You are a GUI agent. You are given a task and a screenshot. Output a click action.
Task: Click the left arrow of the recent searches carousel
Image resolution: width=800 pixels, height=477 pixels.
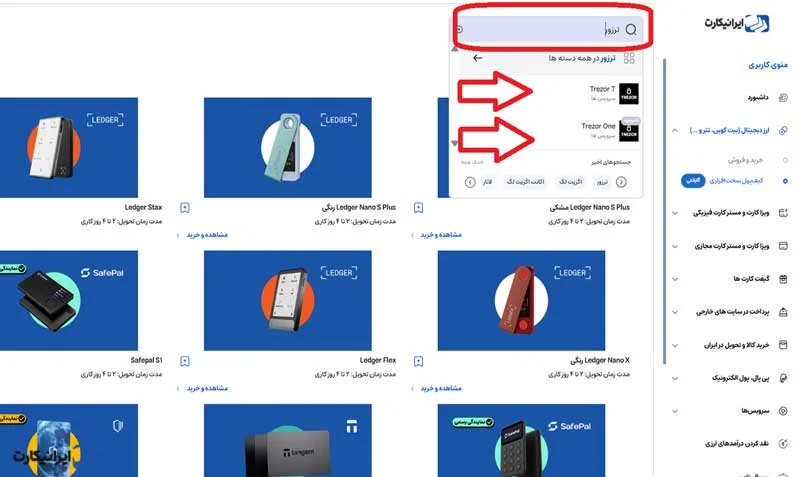click(x=470, y=182)
